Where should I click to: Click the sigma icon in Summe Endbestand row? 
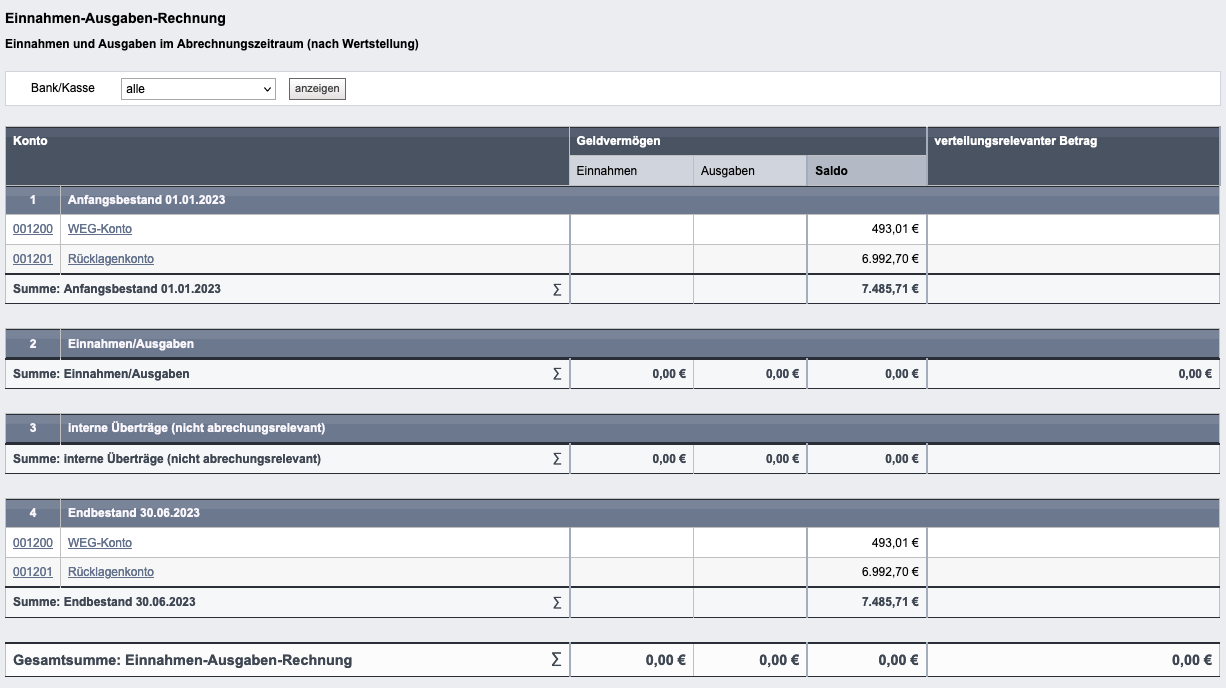[x=557, y=602]
